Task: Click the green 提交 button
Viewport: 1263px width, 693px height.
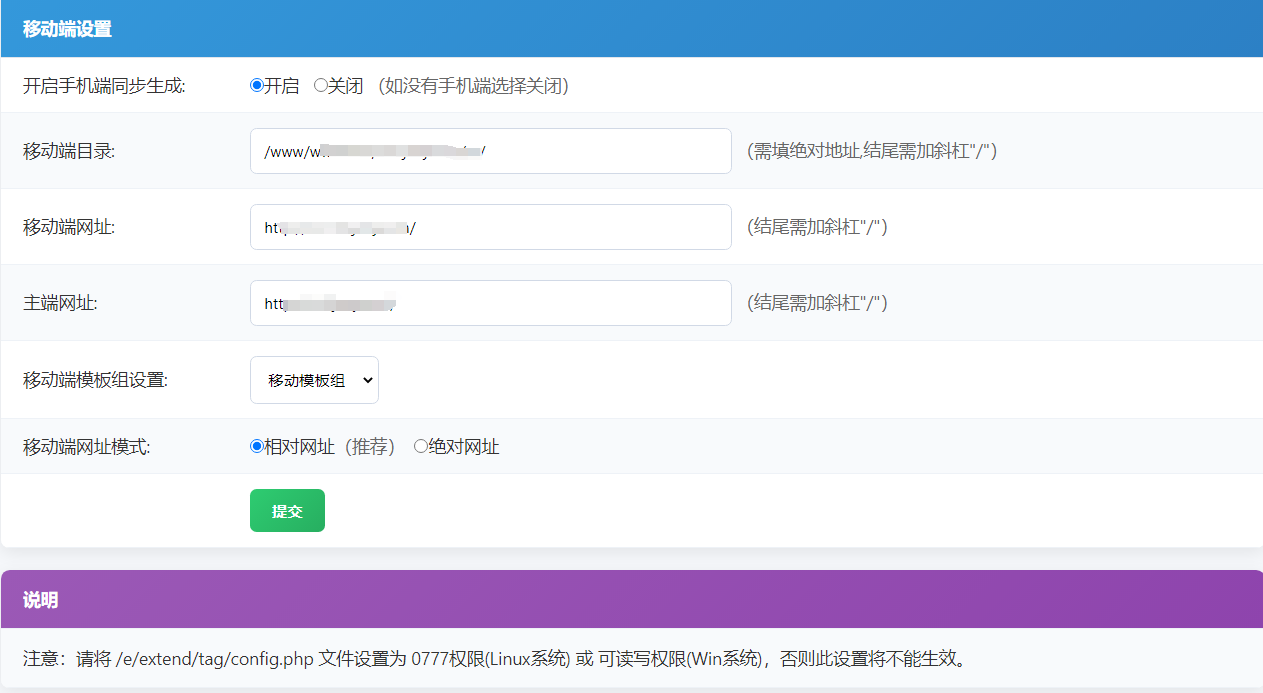Action: (287, 510)
